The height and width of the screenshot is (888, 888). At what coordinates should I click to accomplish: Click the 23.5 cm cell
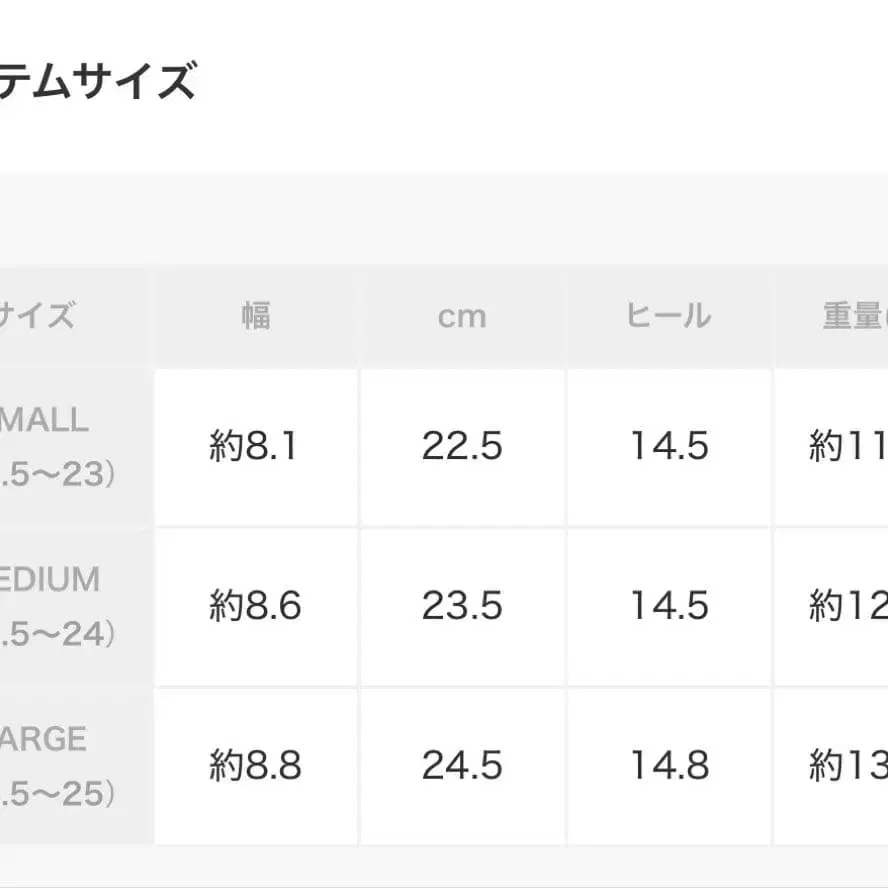pyautogui.click(x=462, y=606)
